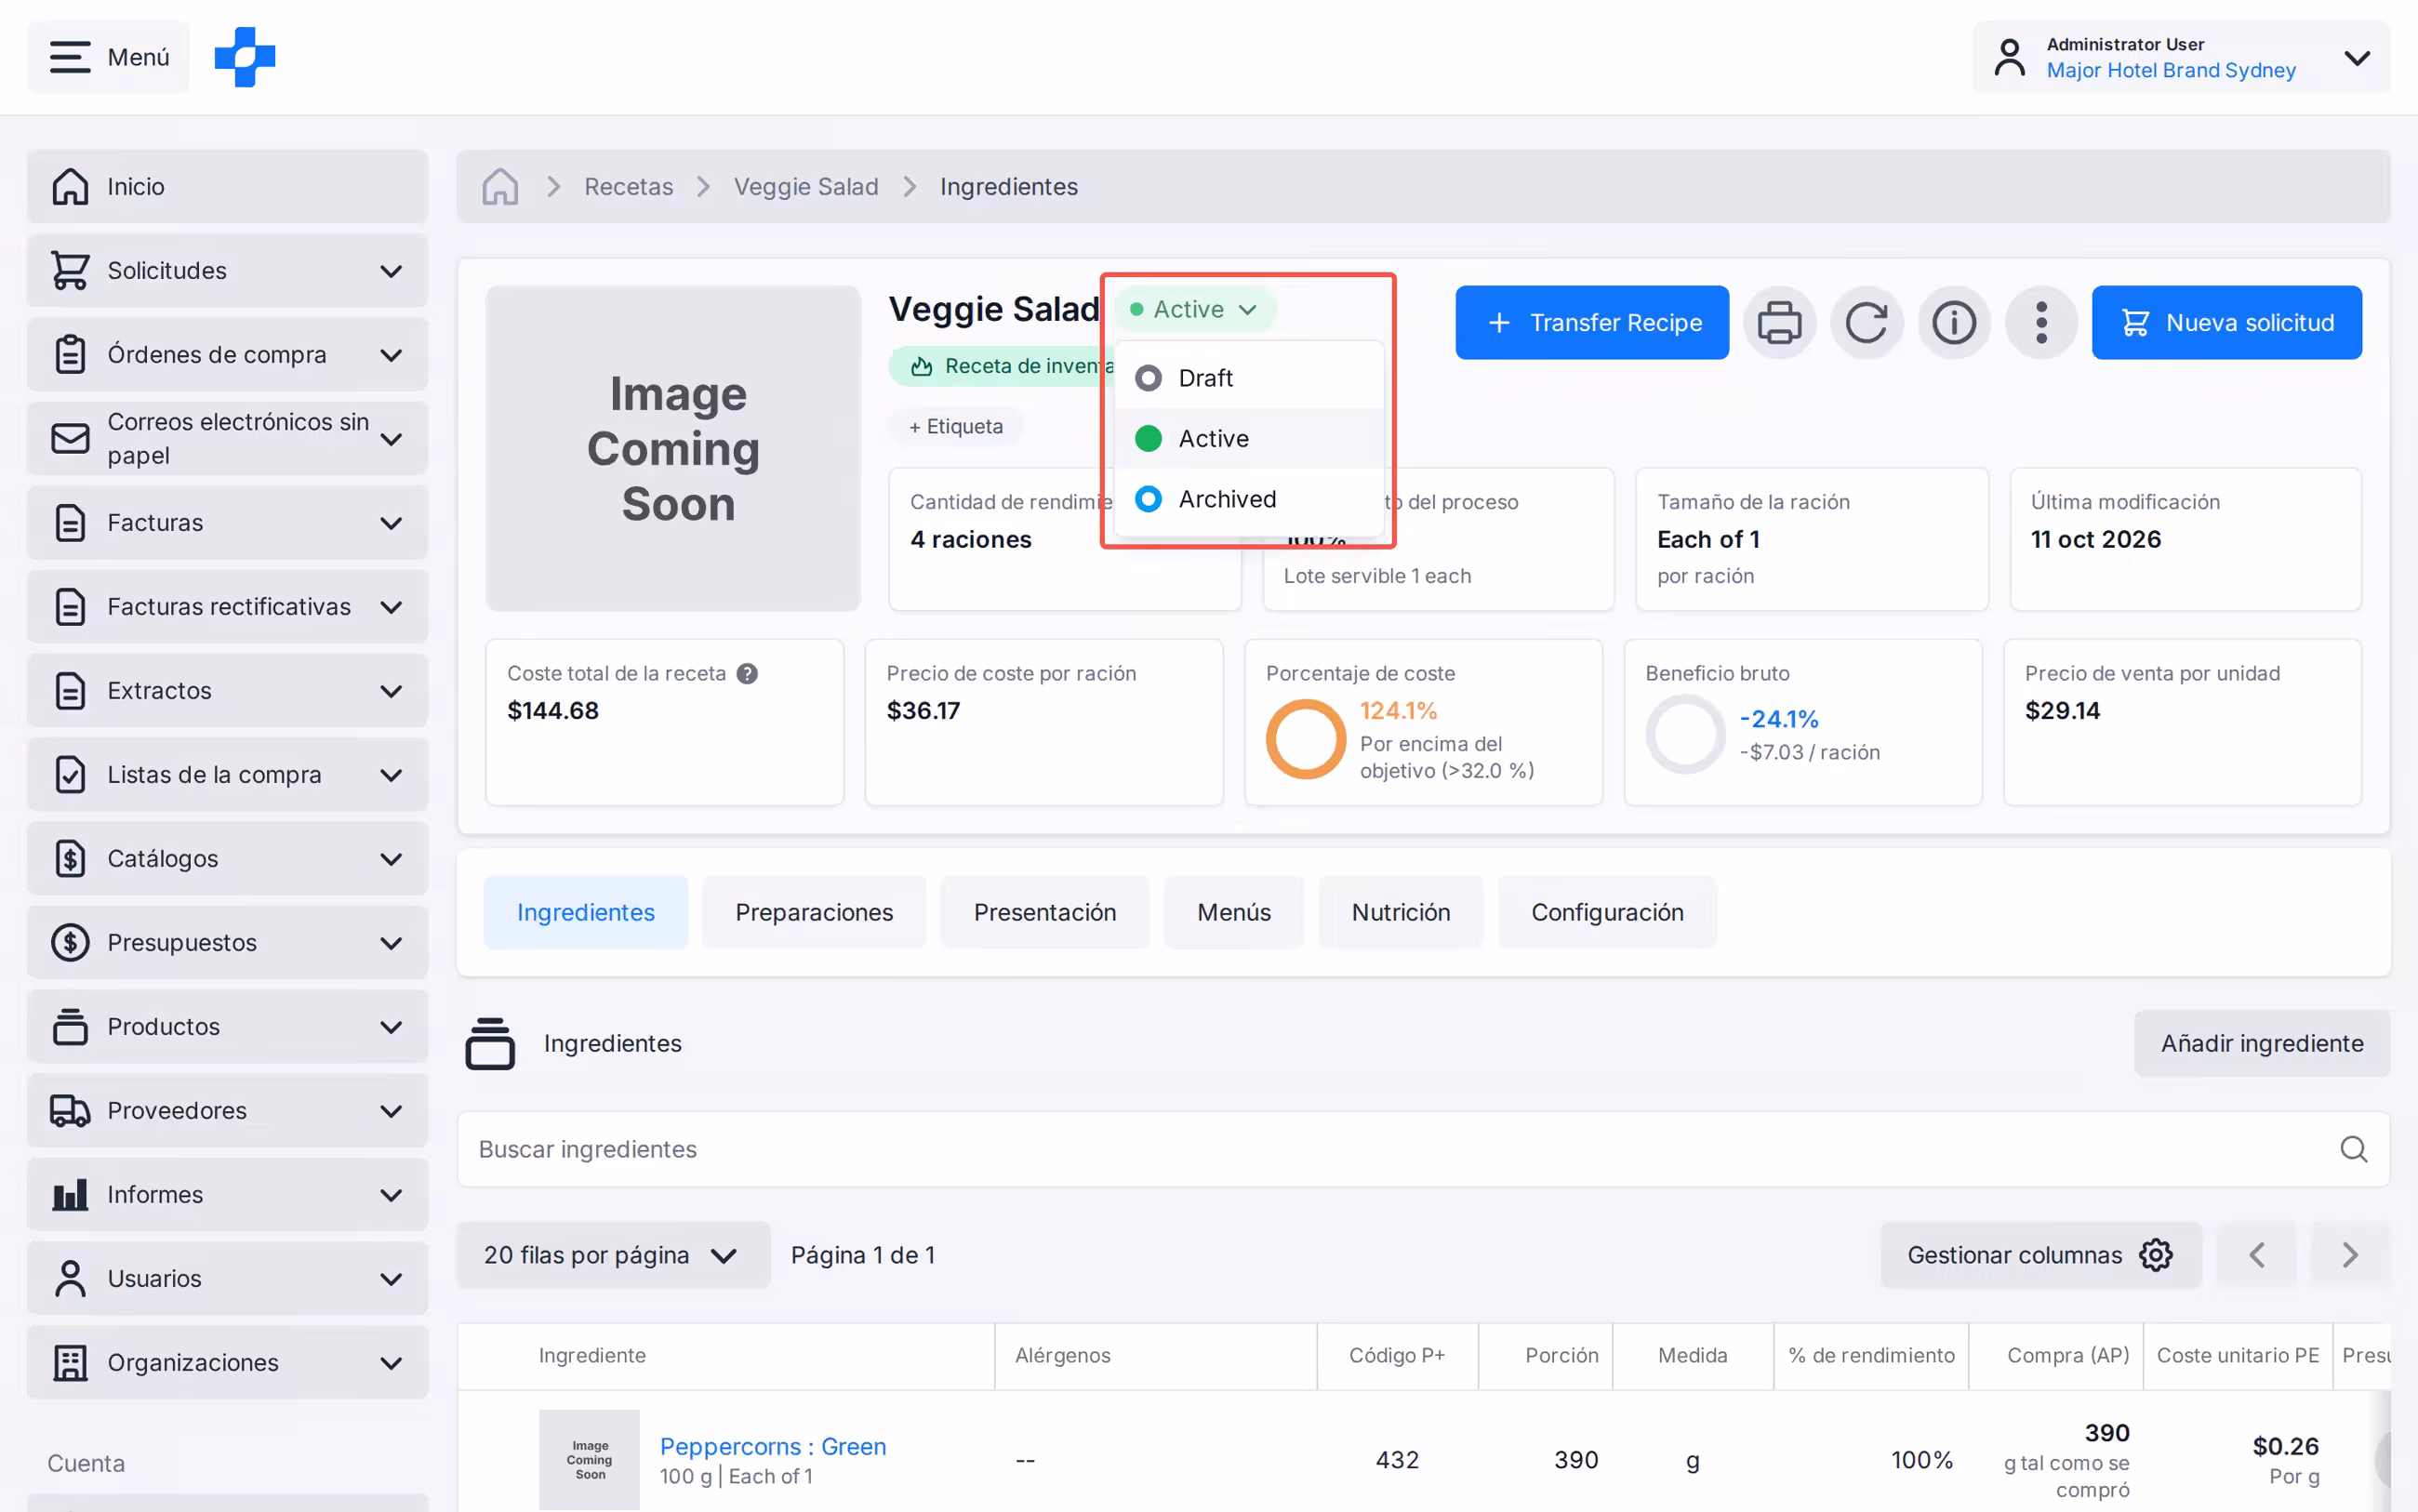
Task: Switch to the Preparaciones tab
Action: click(814, 912)
